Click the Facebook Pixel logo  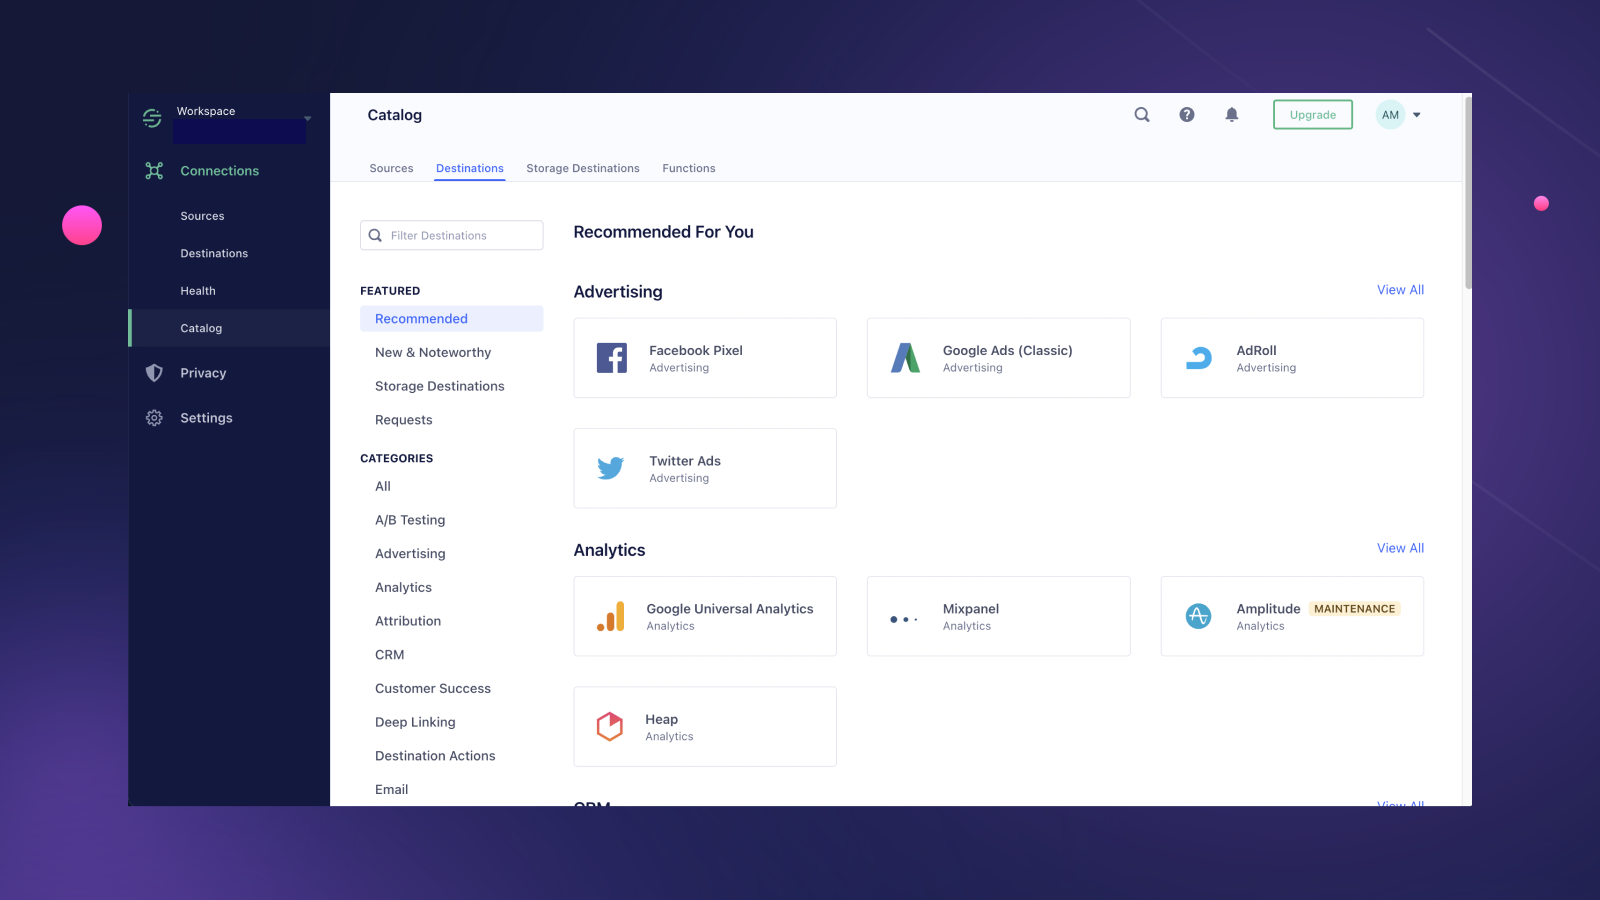(x=612, y=358)
